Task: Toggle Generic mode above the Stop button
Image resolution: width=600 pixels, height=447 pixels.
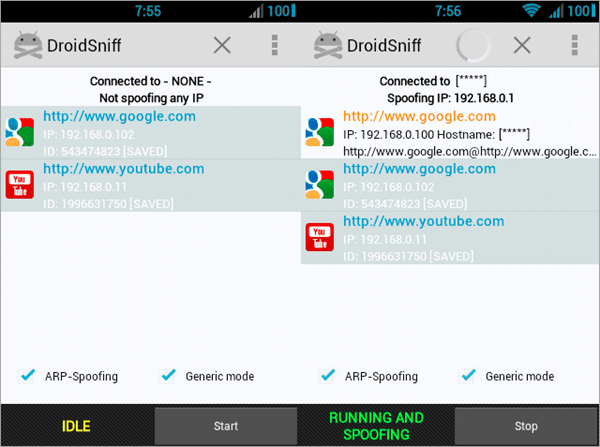Action: coord(468,376)
